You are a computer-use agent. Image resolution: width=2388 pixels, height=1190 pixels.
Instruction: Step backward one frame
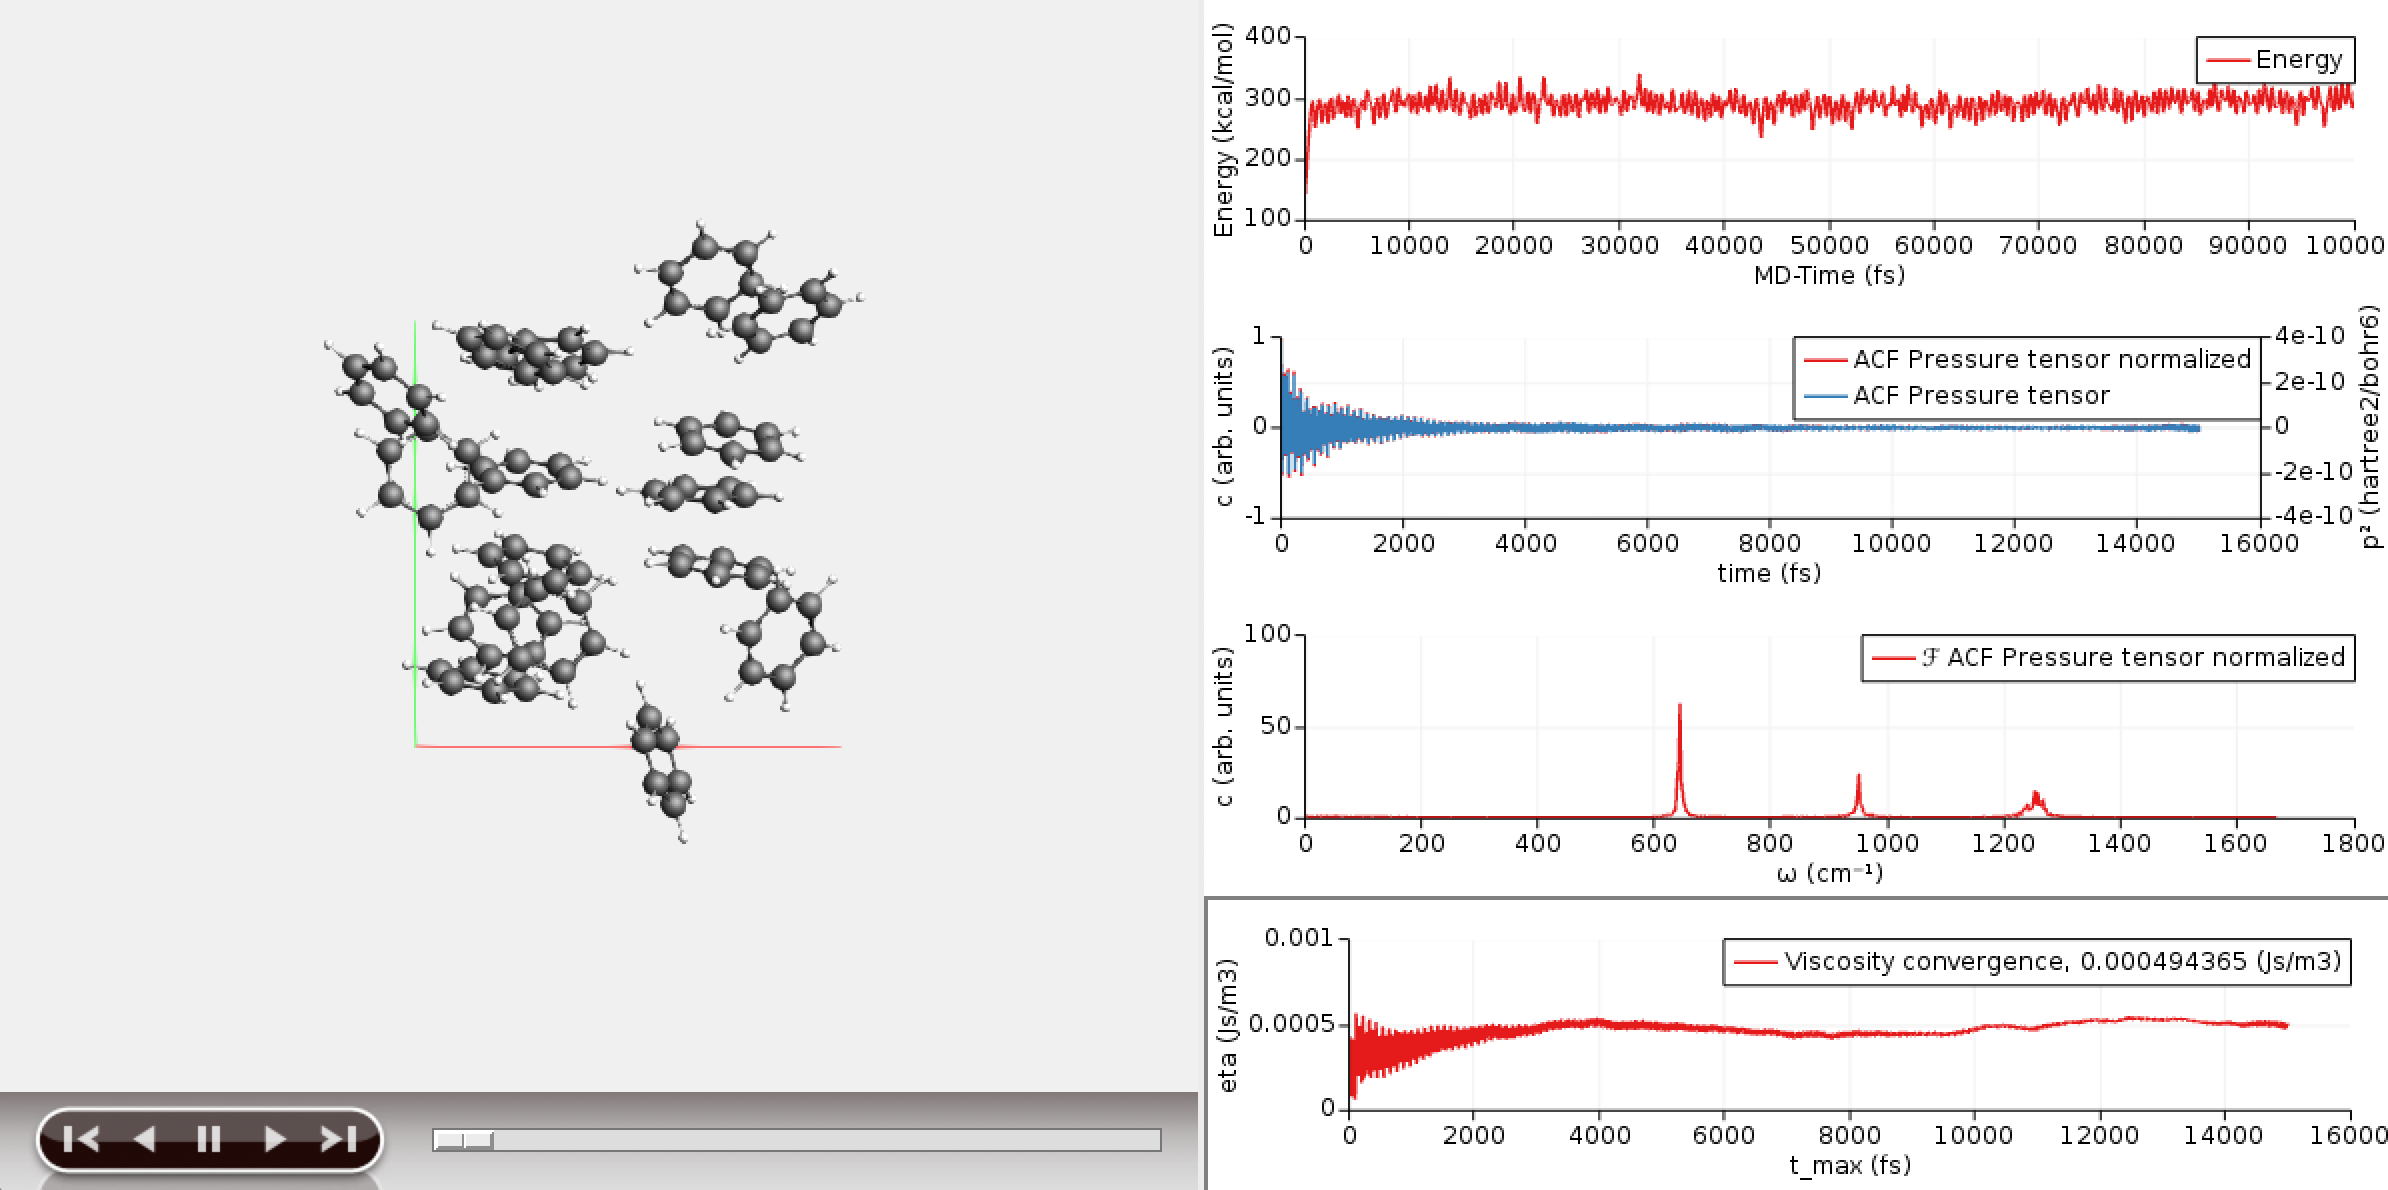145,1138
